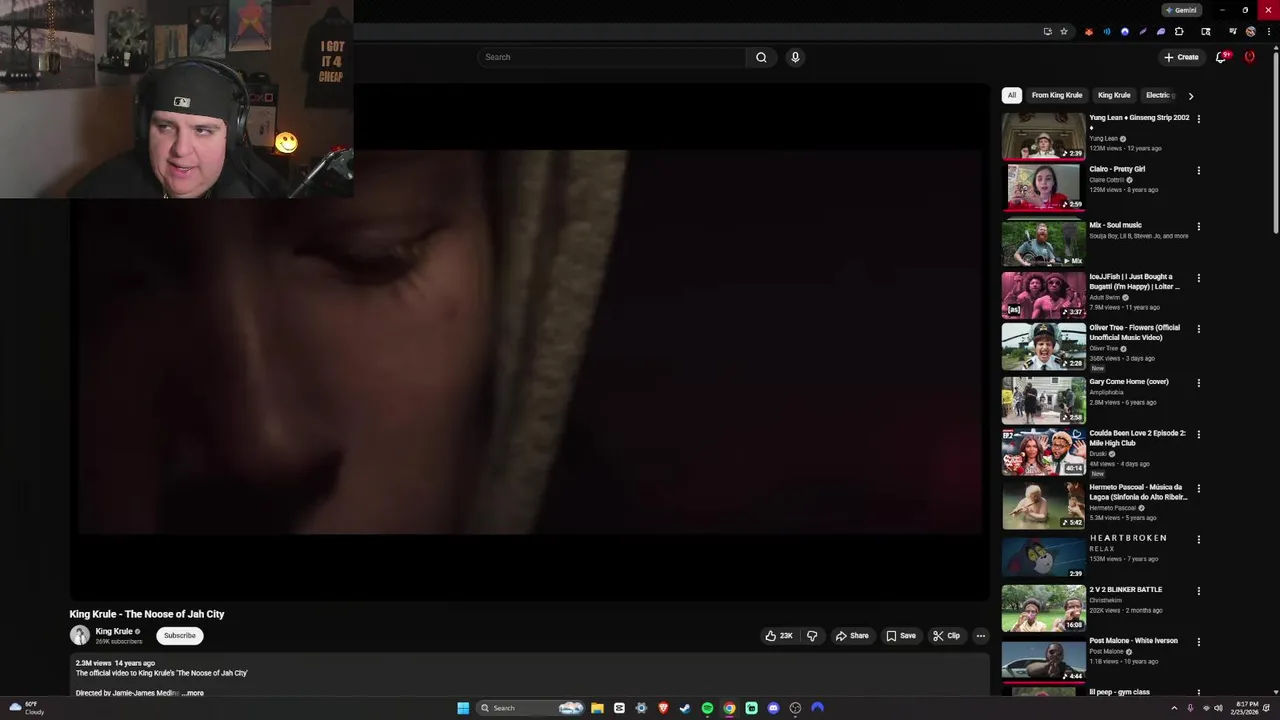Image resolution: width=1280 pixels, height=720 pixels.
Task: Expand description with ...more
Action: pos(193,693)
